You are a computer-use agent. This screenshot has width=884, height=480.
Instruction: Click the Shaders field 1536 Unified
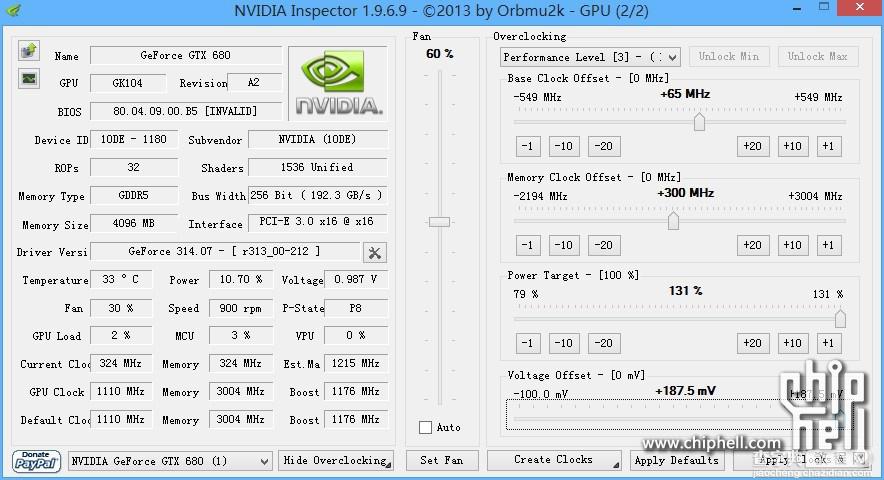[x=318, y=168]
